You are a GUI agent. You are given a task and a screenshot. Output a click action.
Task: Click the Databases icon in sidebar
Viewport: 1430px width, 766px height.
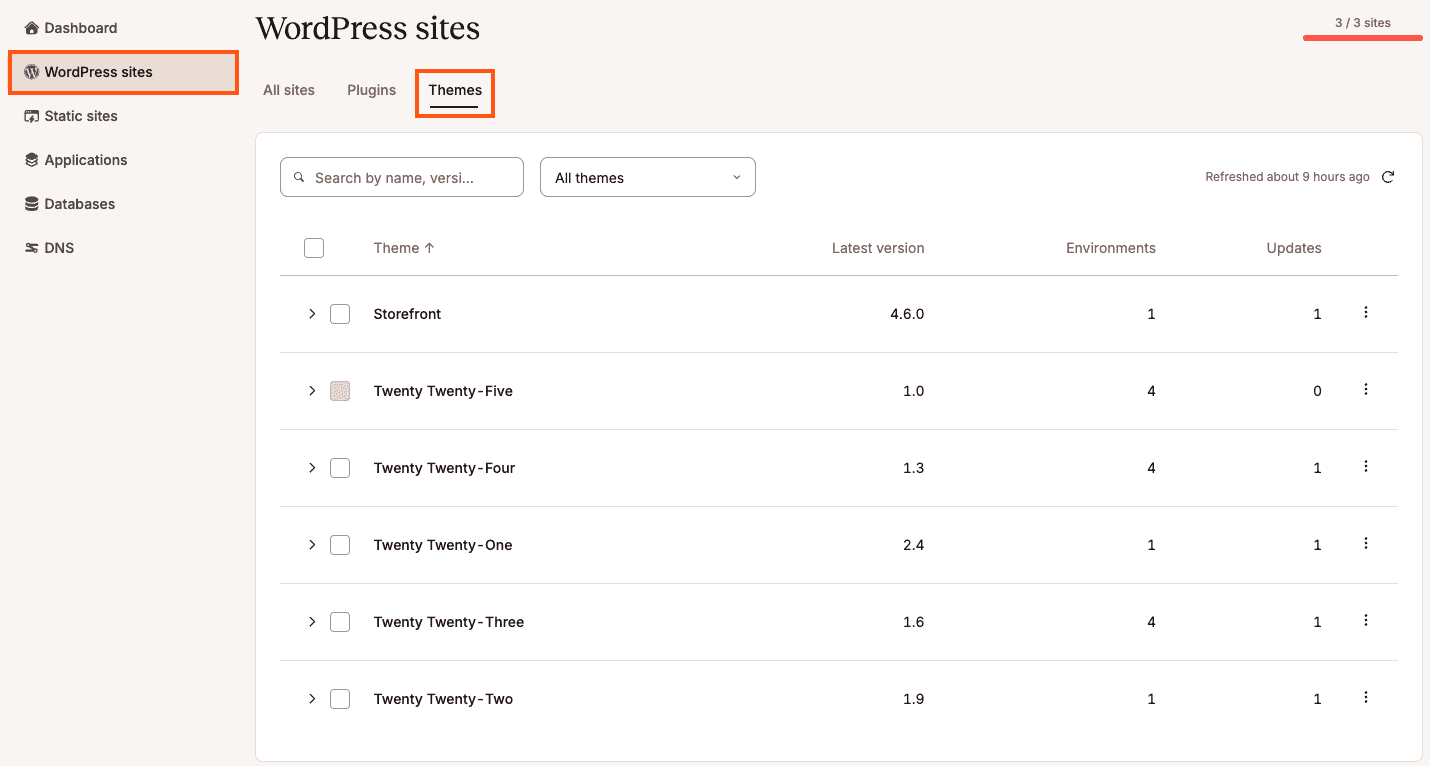[x=31, y=204]
